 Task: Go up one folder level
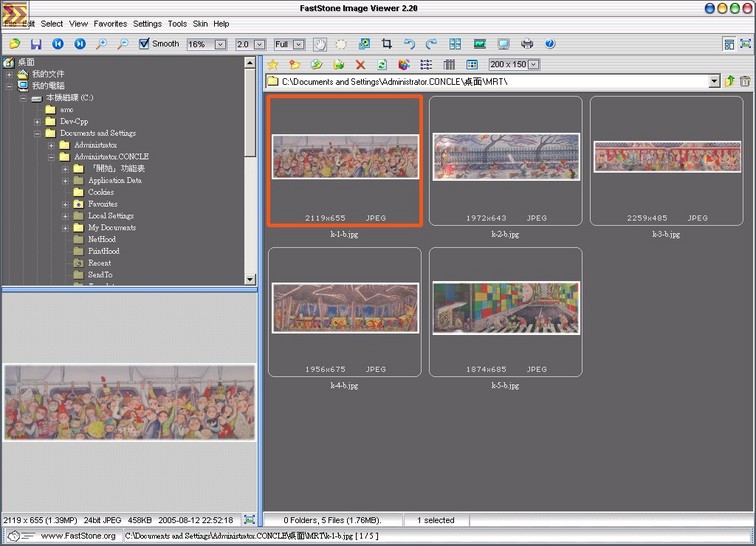click(x=729, y=81)
